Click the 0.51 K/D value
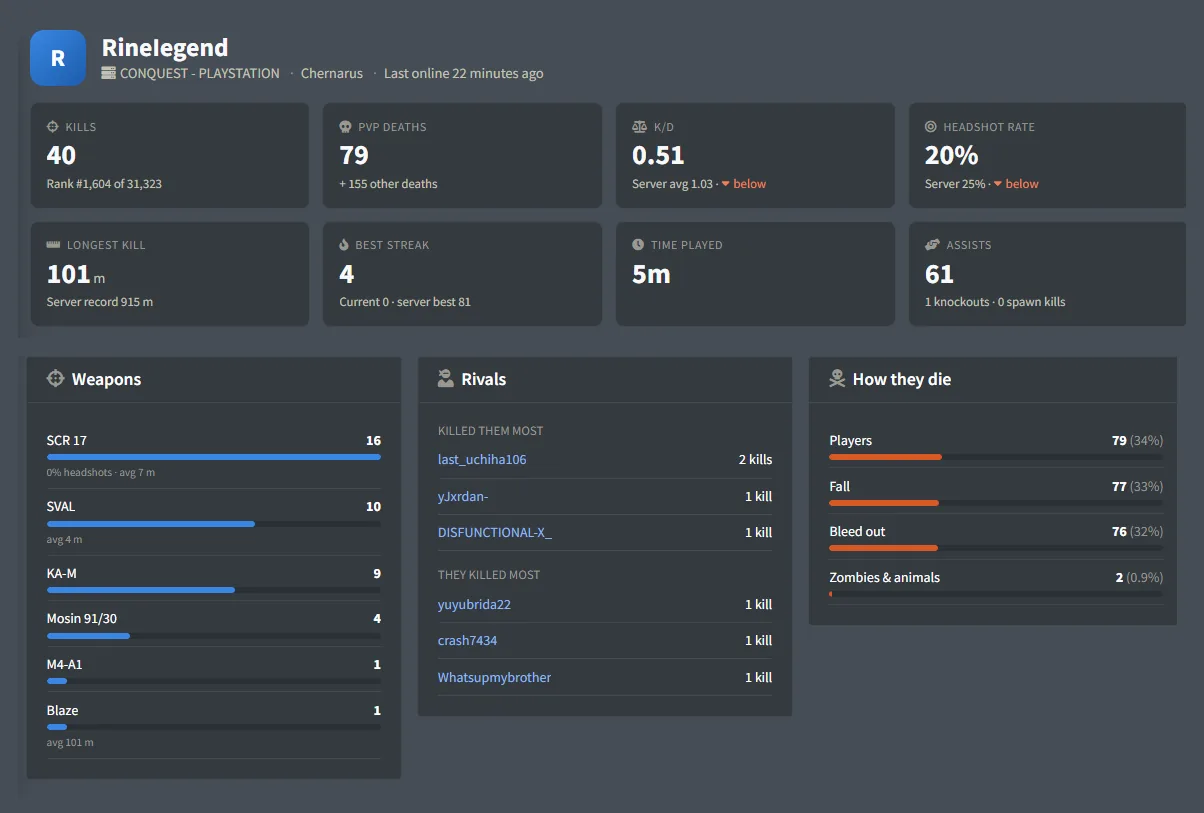Image resolution: width=1204 pixels, height=813 pixels. (658, 155)
